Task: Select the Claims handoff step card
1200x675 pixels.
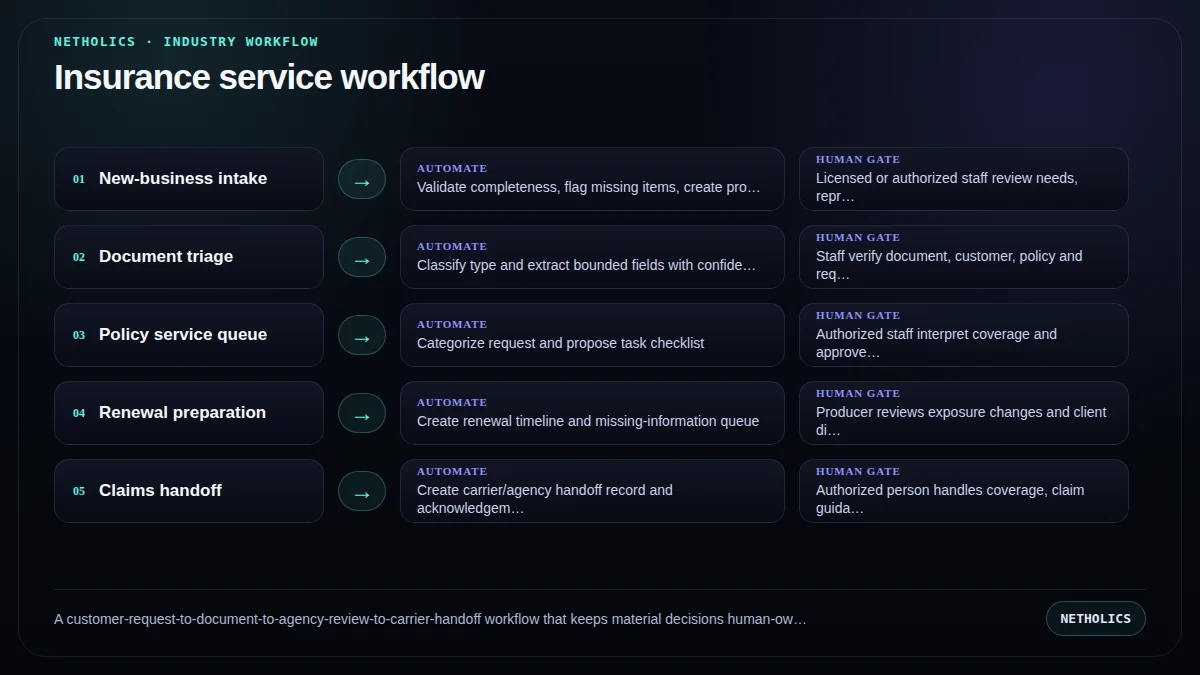Action: (x=189, y=491)
